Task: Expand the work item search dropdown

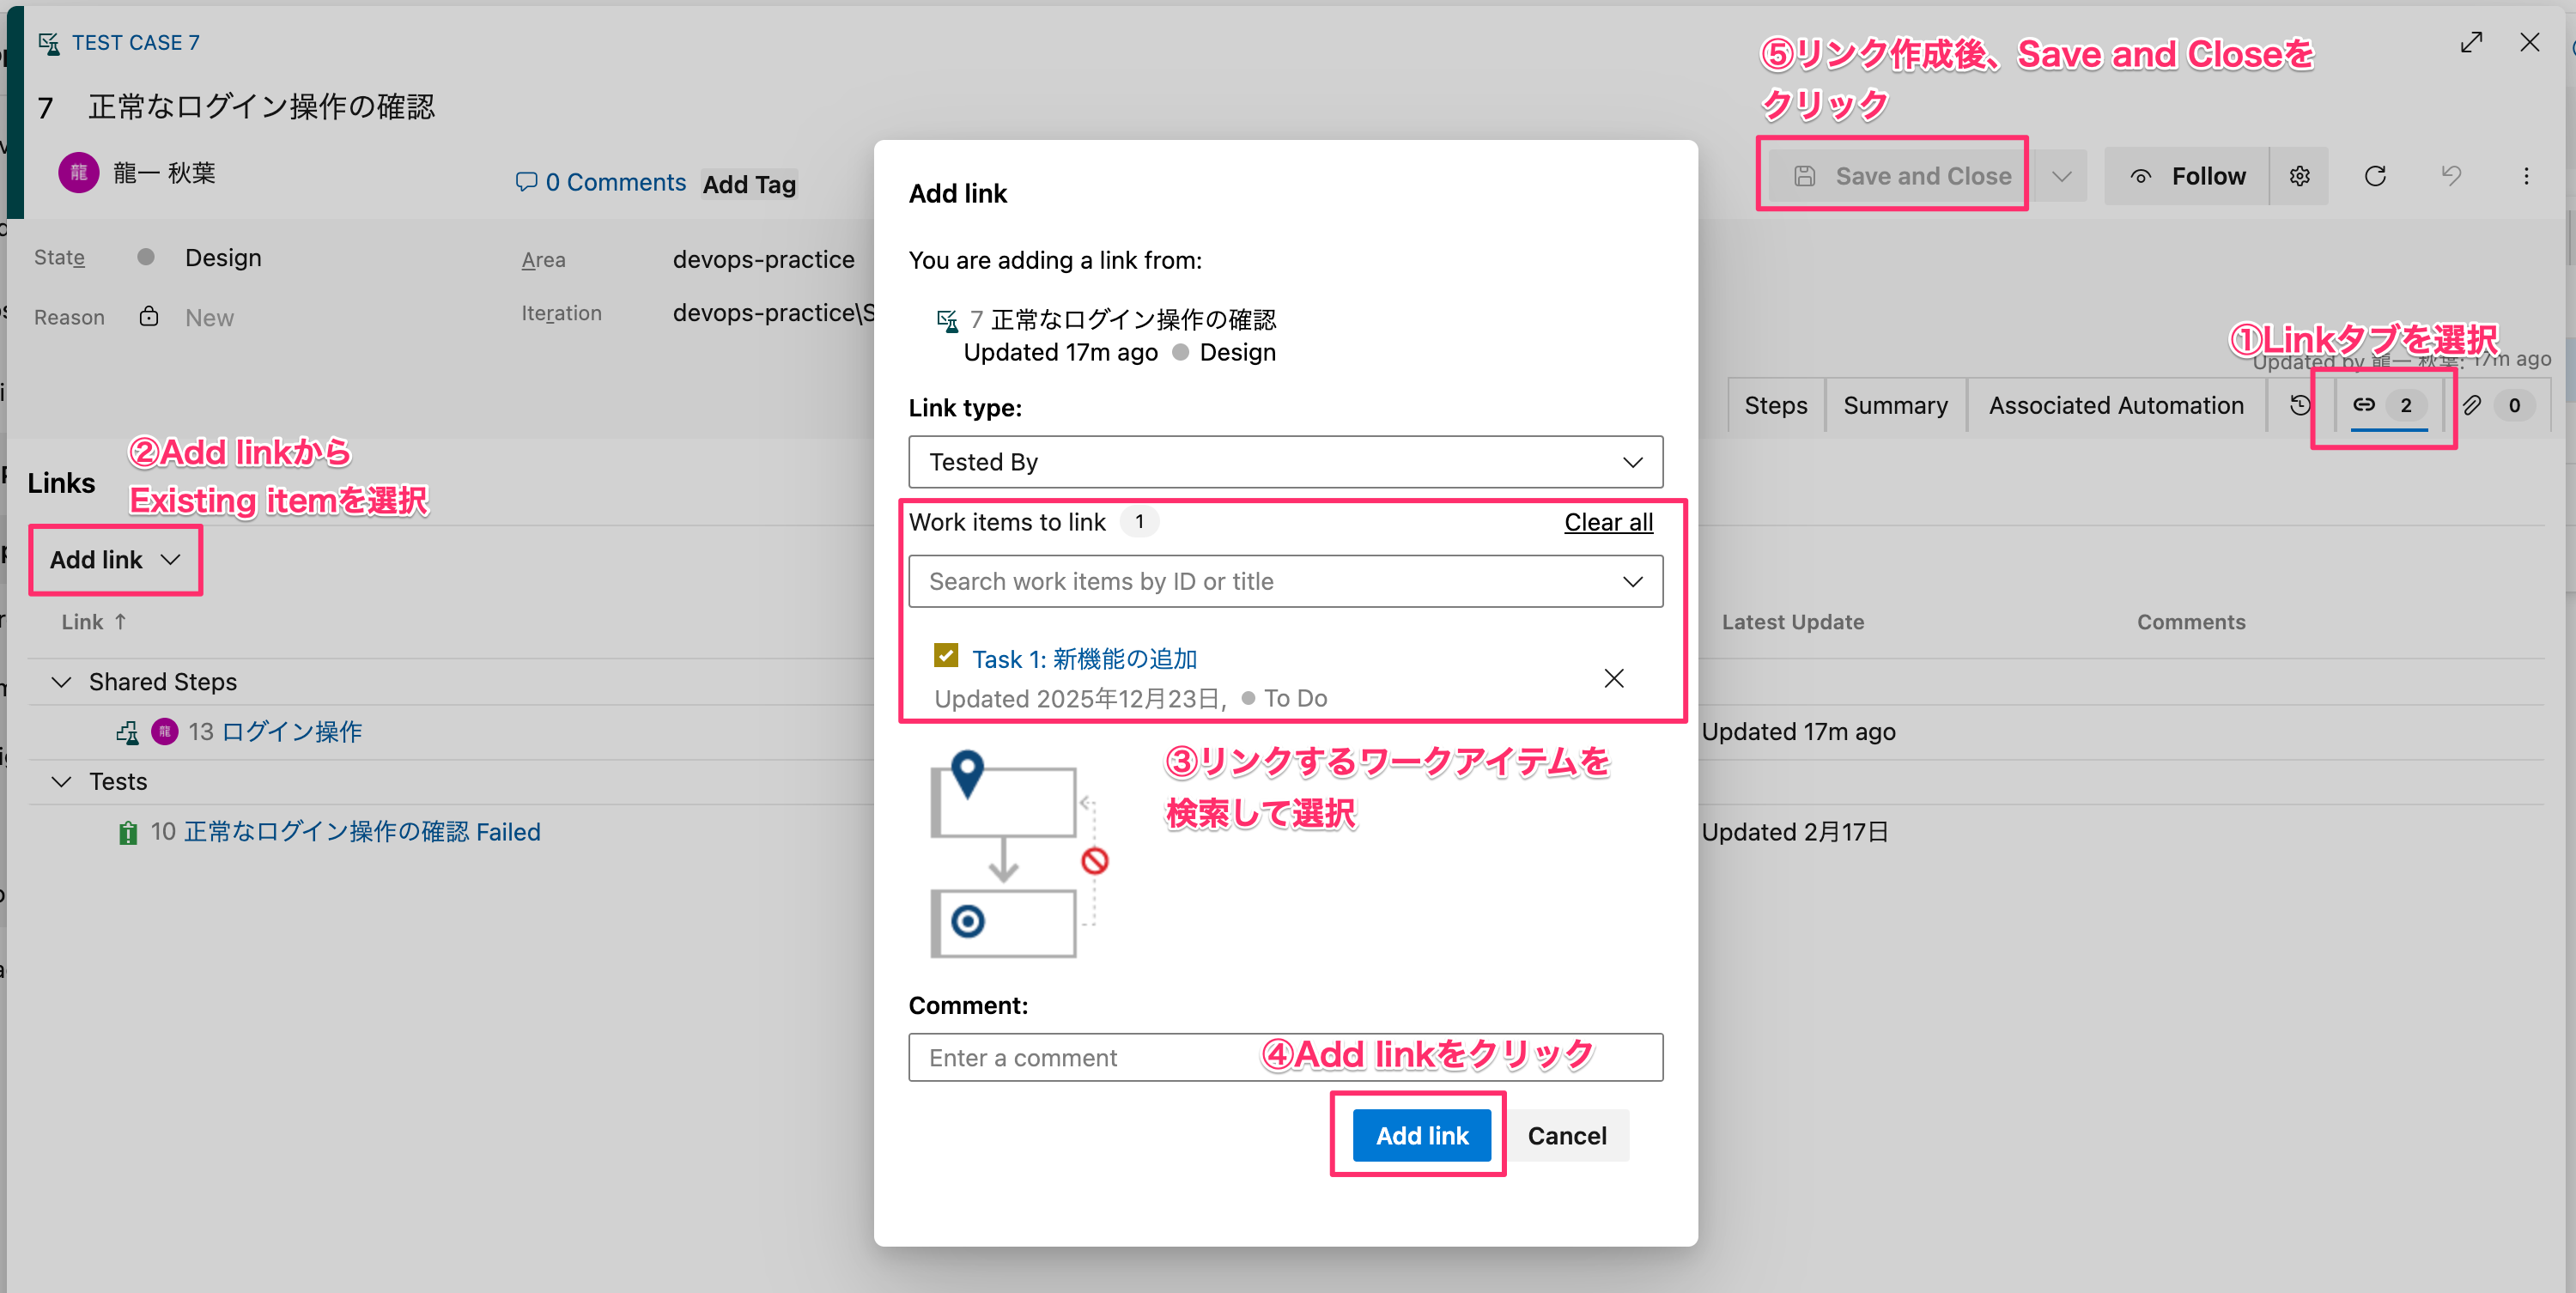Action: [x=1632, y=582]
